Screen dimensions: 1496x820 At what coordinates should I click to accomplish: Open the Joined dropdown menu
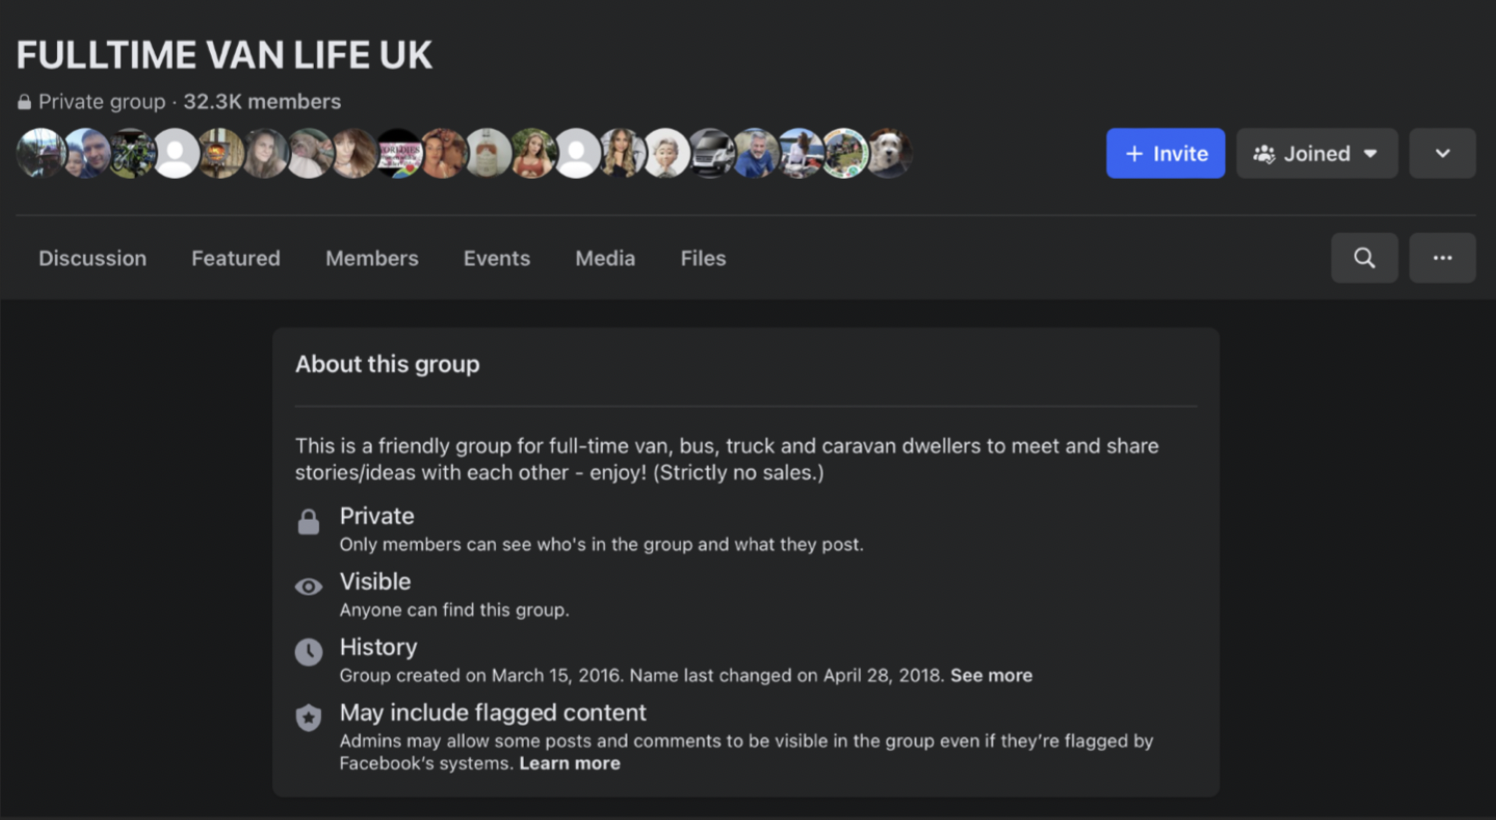point(1317,154)
